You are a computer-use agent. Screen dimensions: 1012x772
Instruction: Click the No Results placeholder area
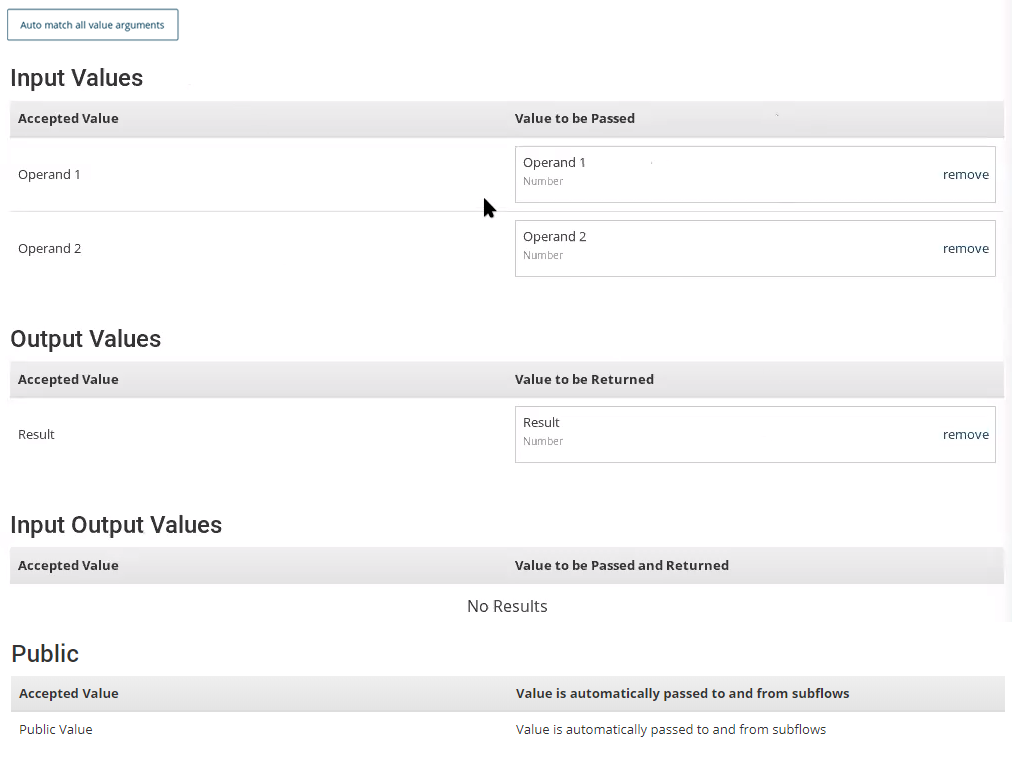[x=507, y=606]
